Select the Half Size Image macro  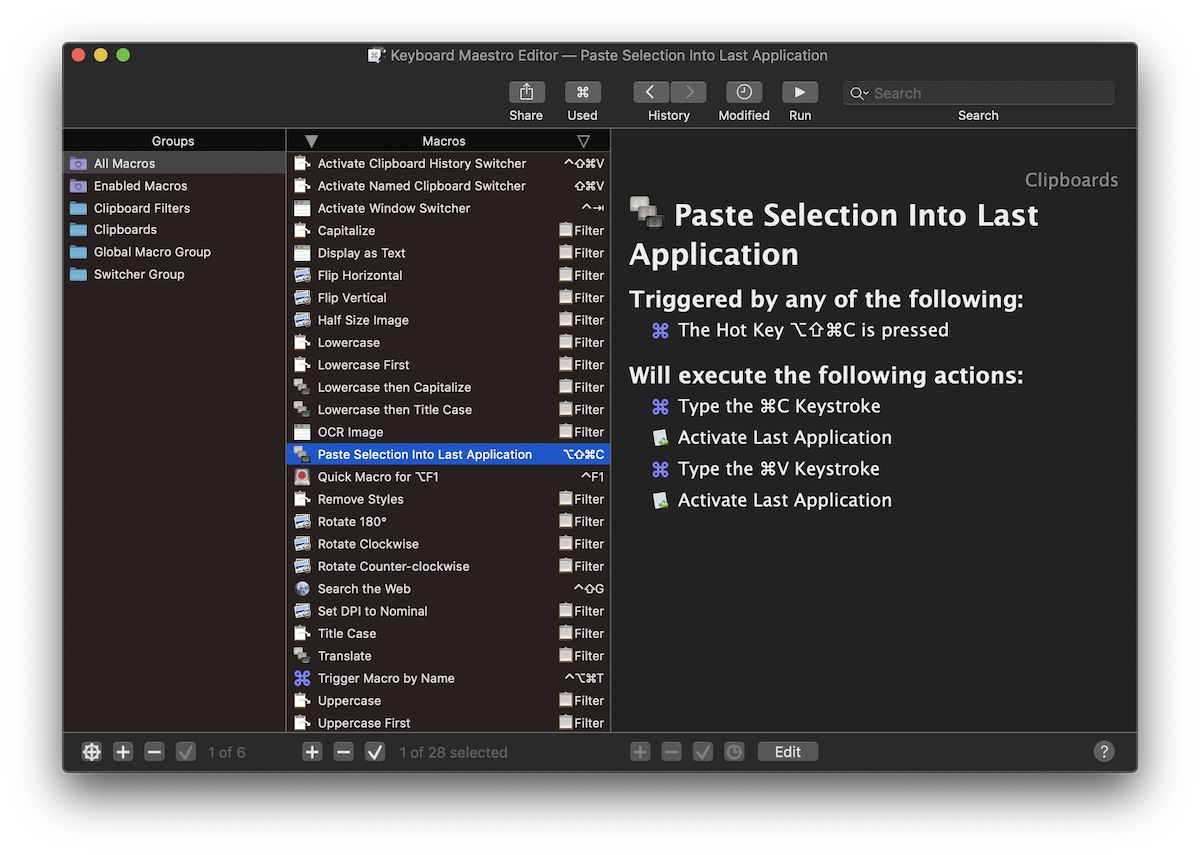[x=448, y=320]
